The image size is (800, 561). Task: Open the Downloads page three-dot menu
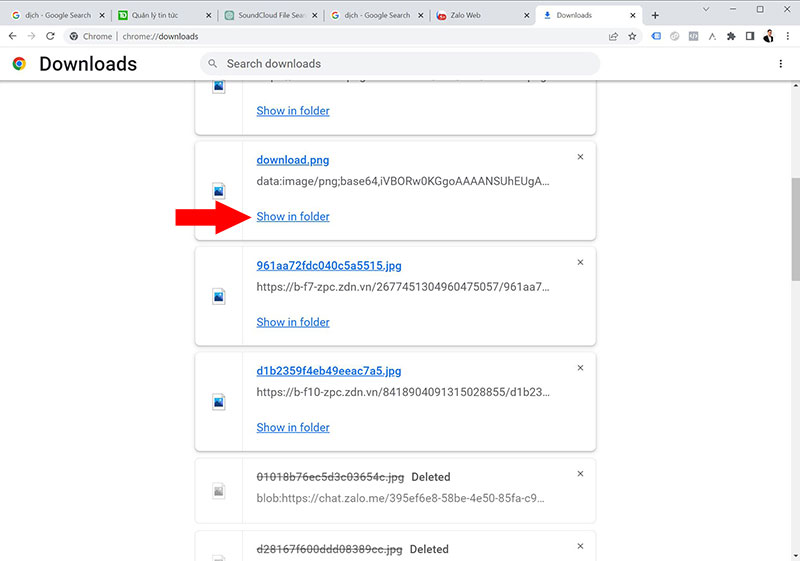click(x=781, y=64)
